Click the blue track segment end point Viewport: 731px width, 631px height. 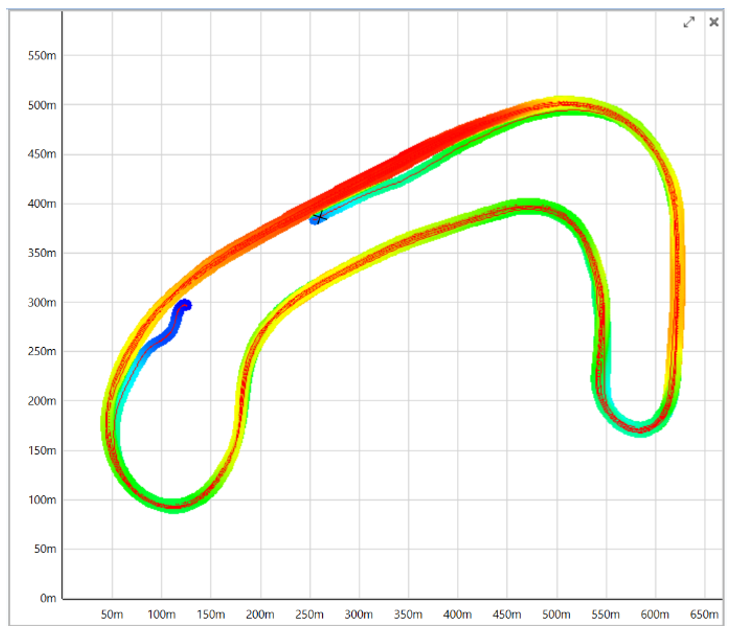(186, 305)
